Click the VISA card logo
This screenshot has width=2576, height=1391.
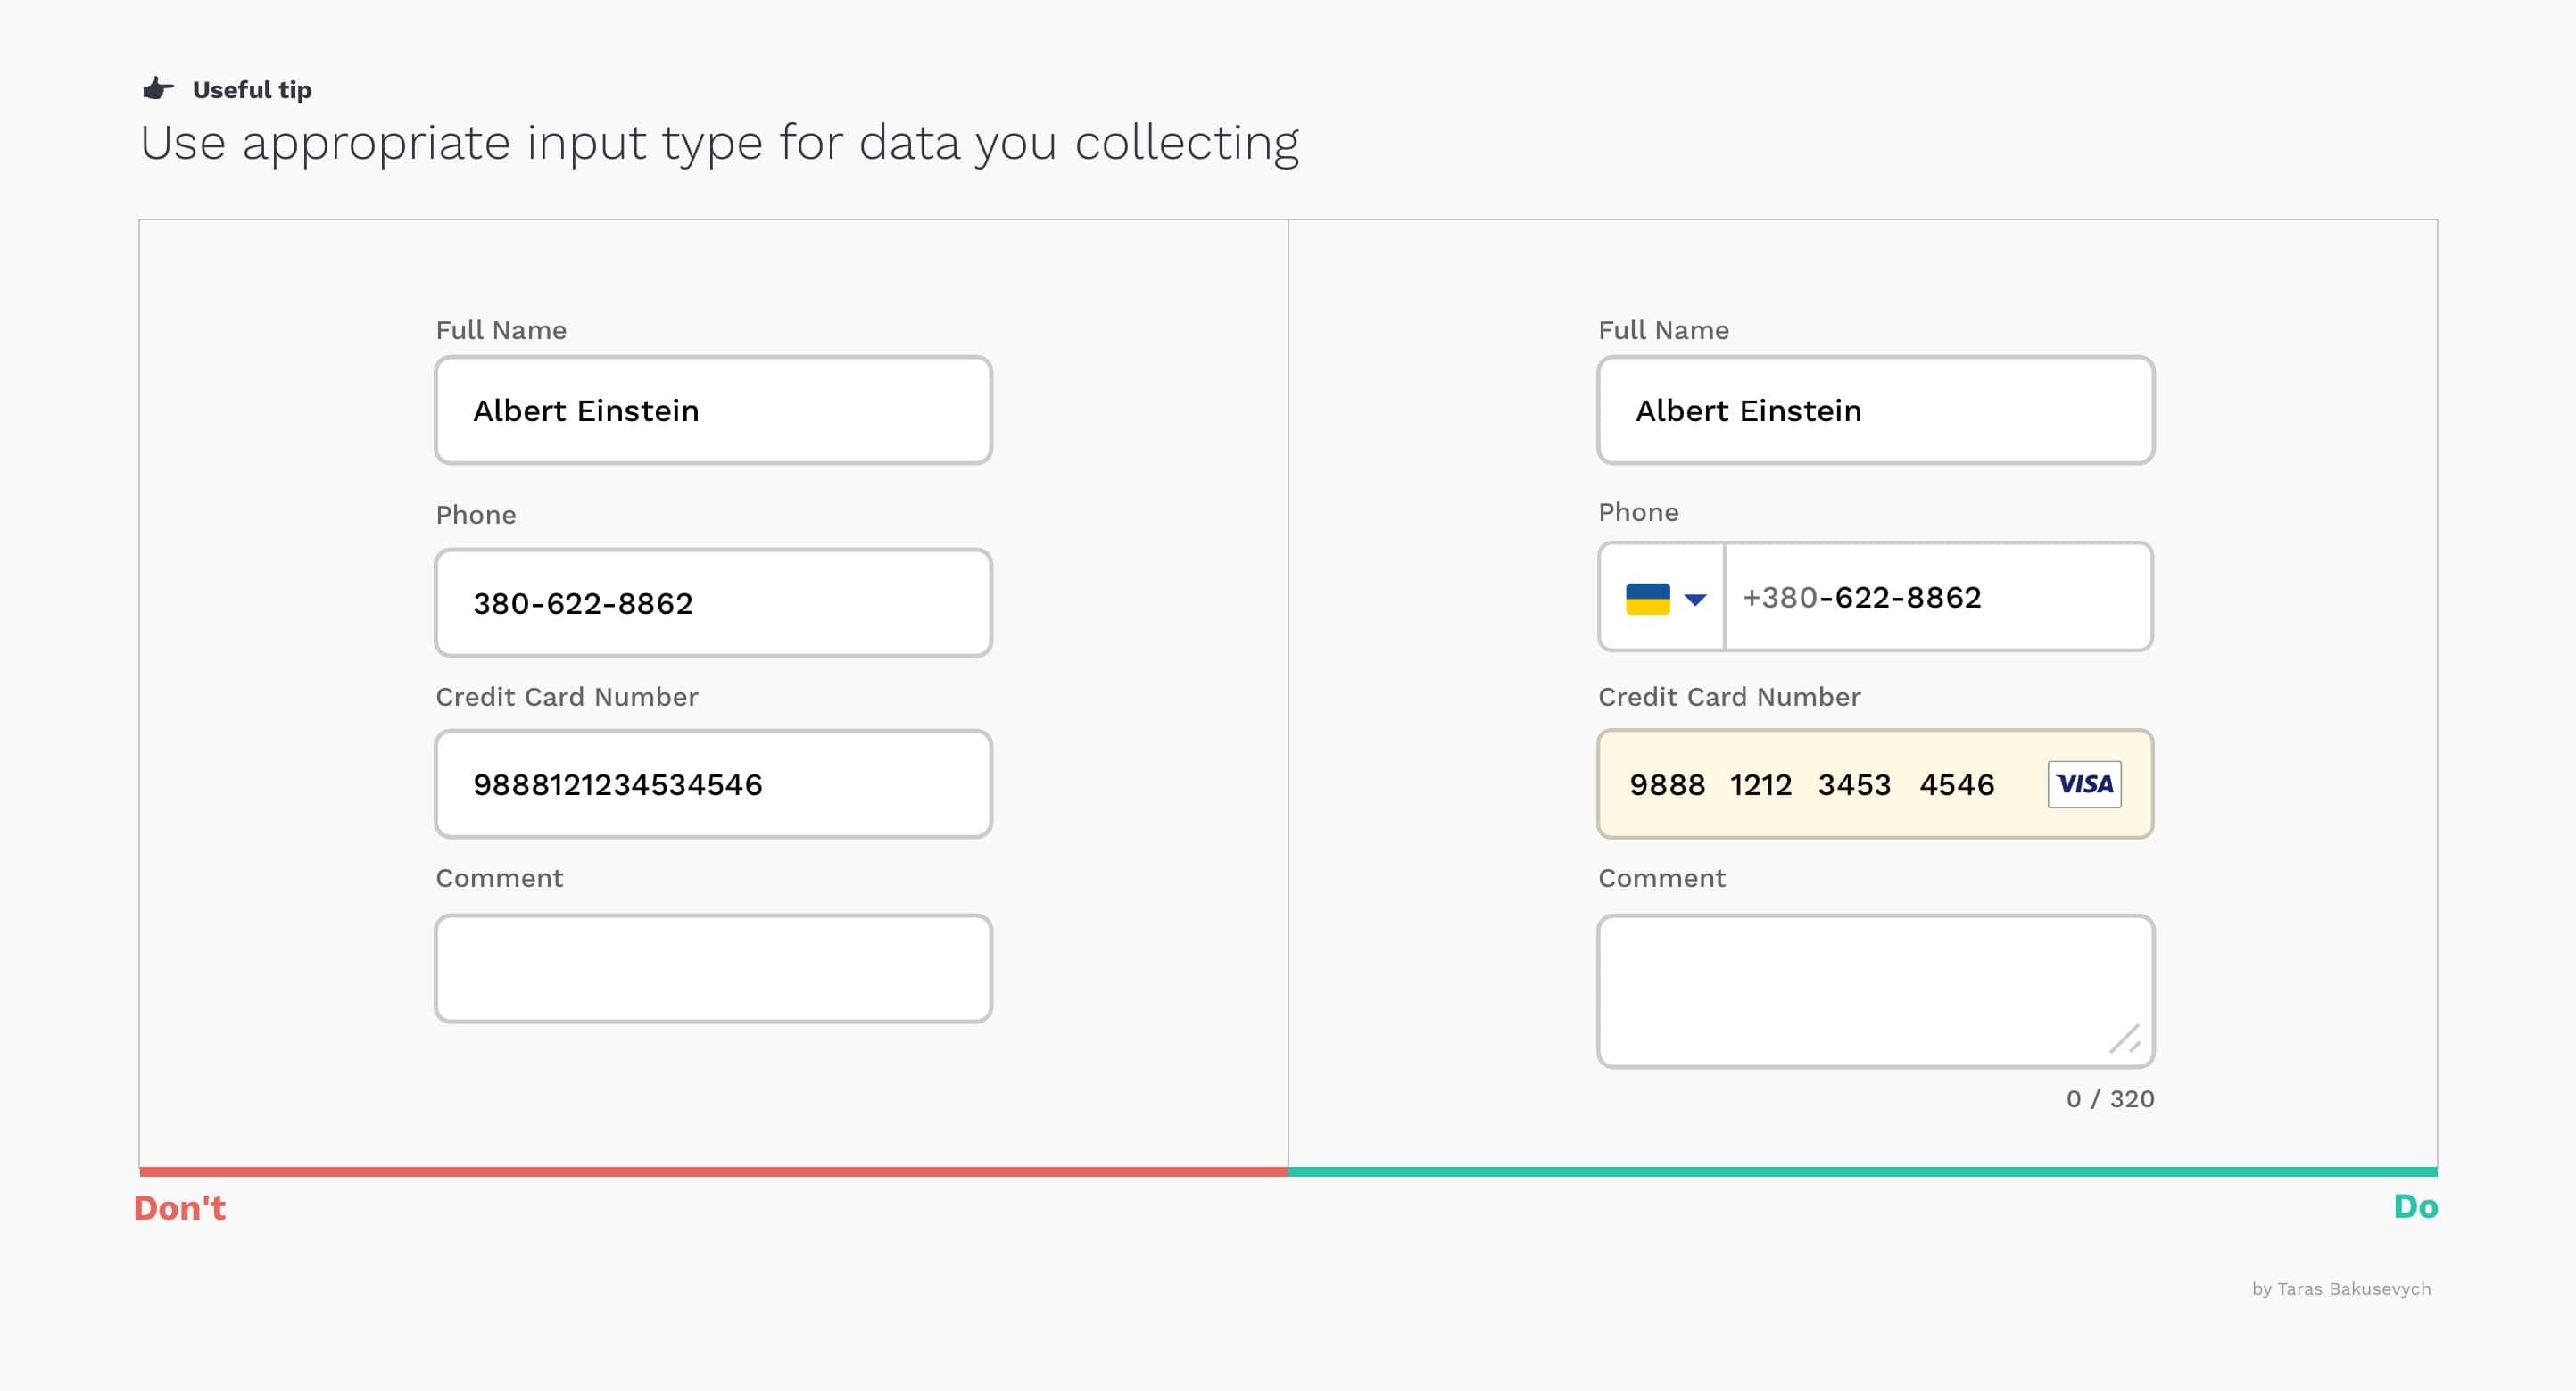click(x=2084, y=784)
